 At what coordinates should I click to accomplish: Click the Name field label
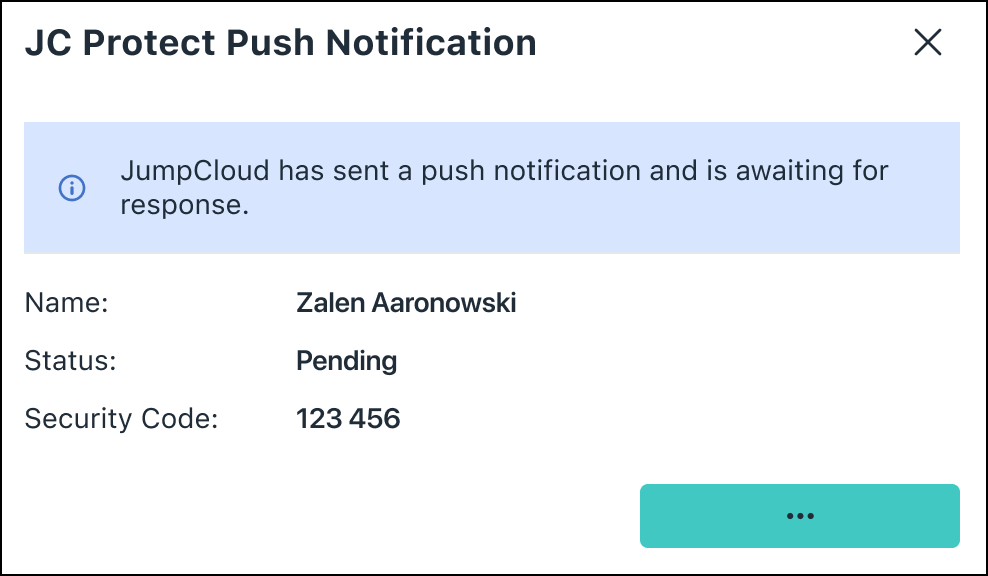tap(66, 303)
